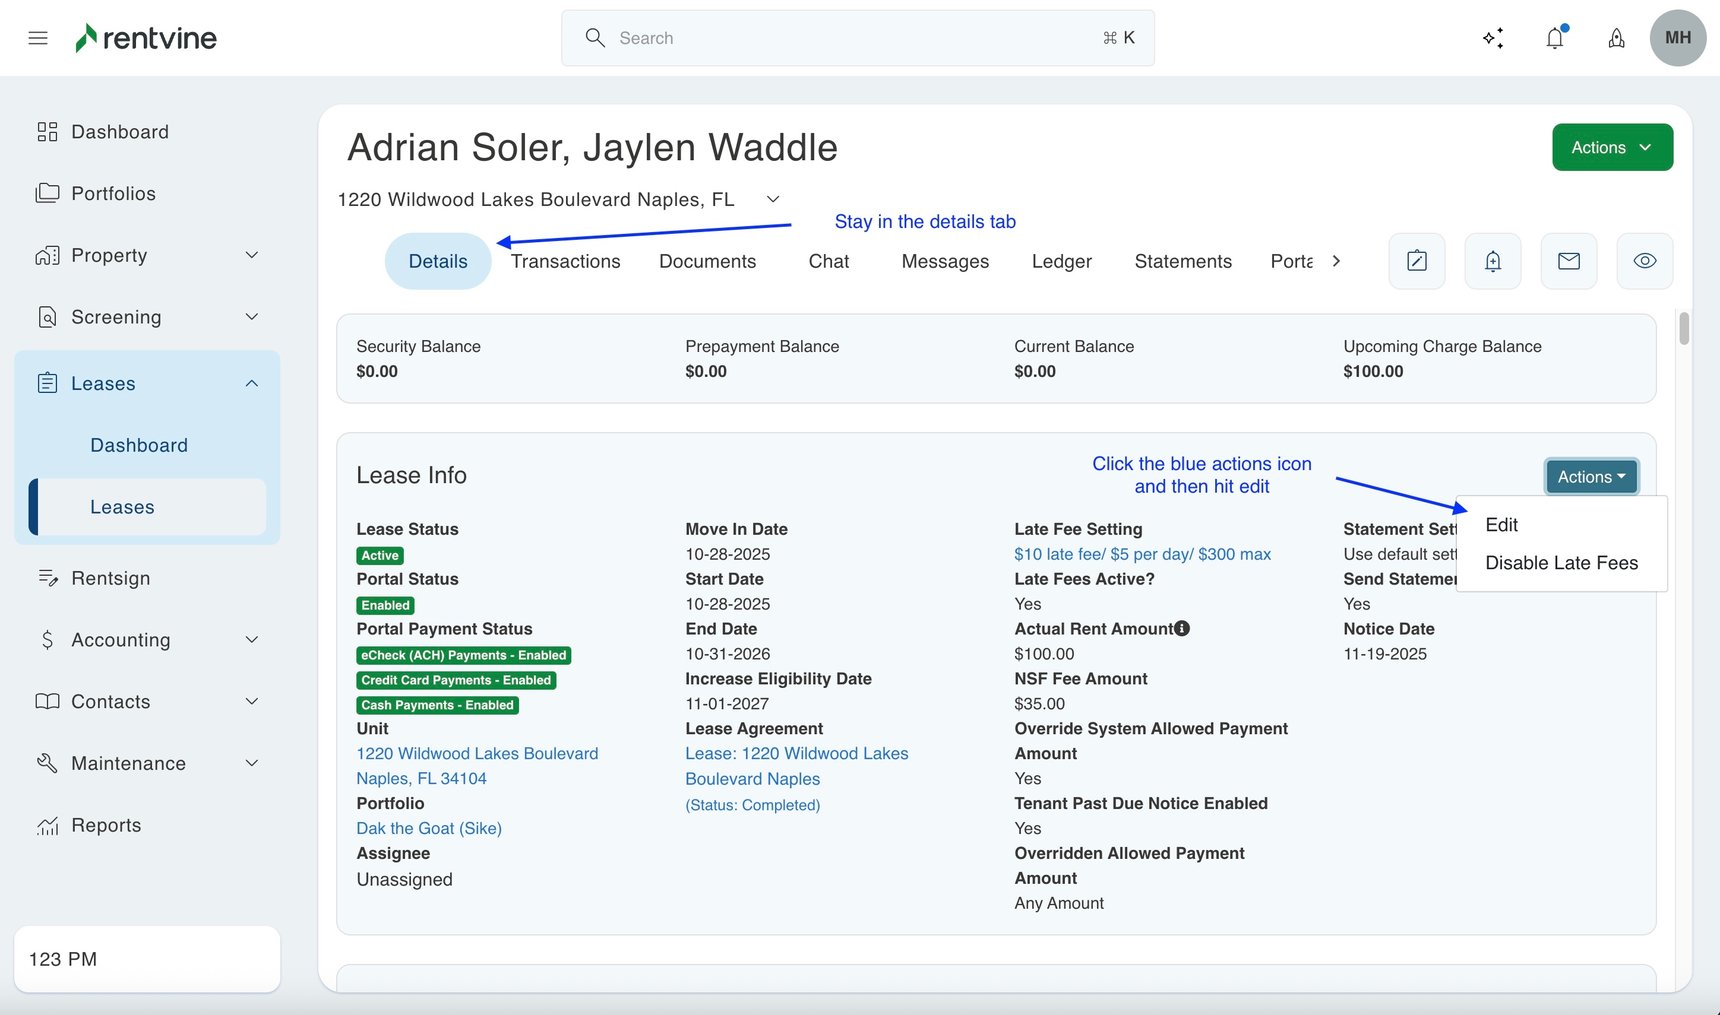This screenshot has height=1015, width=1720.
Task: Click the late fee setting link
Action: pyautogui.click(x=1142, y=553)
